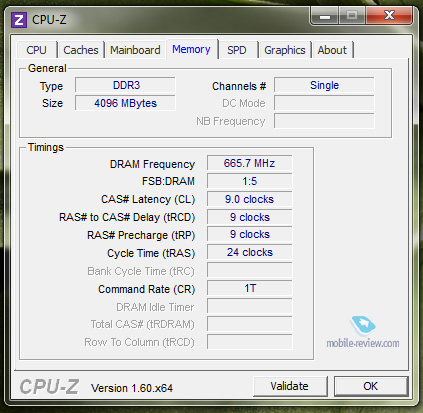Go to the About tab
The height and width of the screenshot is (413, 423).
[332, 50]
